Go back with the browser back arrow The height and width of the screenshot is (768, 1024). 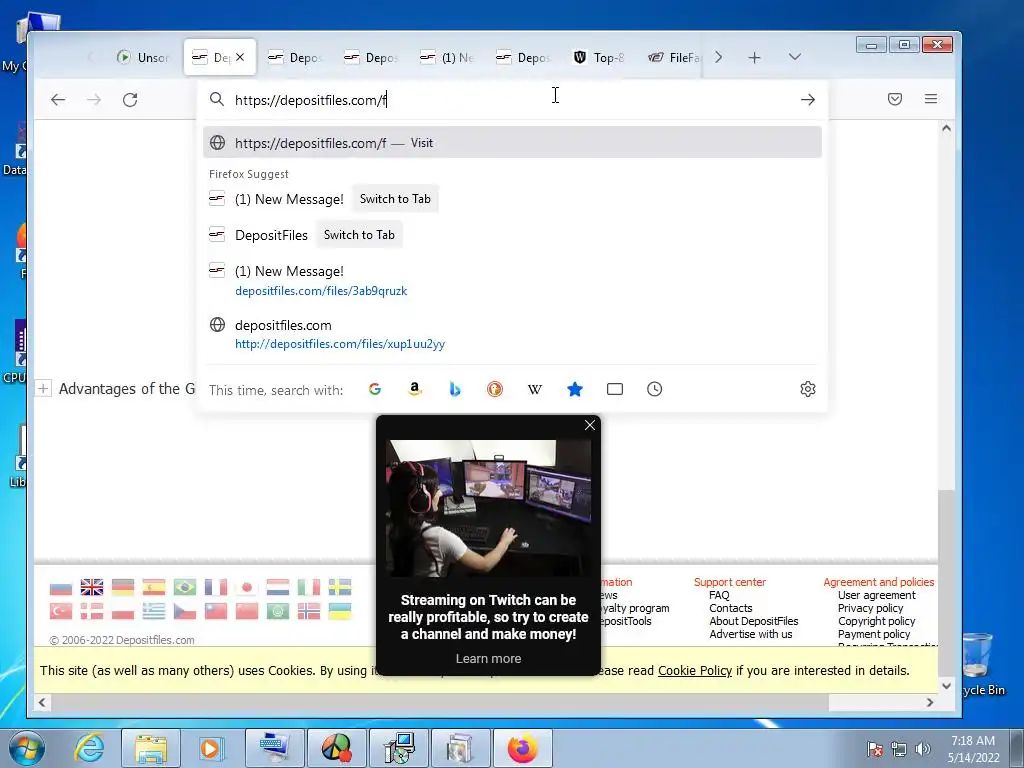click(58, 99)
